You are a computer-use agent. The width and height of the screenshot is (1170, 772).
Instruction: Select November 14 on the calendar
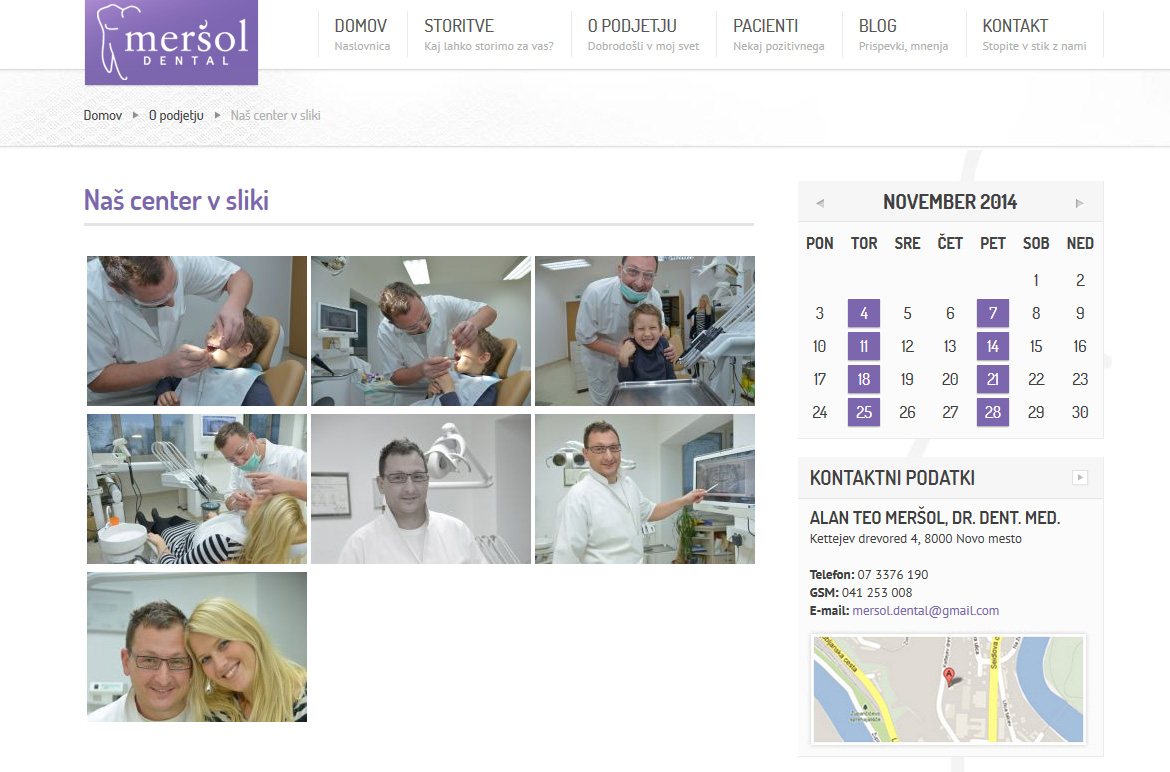[992, 346]
